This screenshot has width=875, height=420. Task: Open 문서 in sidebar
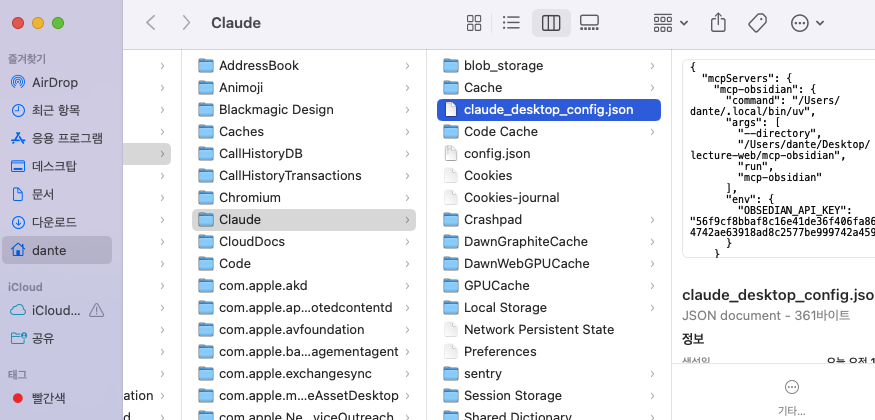[57, 194]
